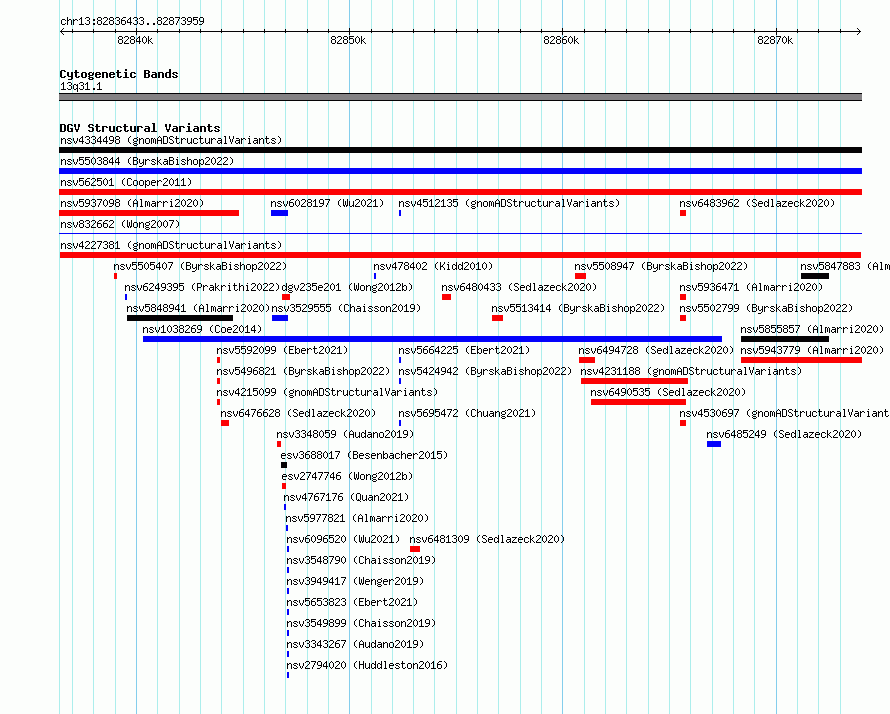Click nsv5592099 (Ebert2021) label
The image size is (890, 714).
(x=282, y=350)
